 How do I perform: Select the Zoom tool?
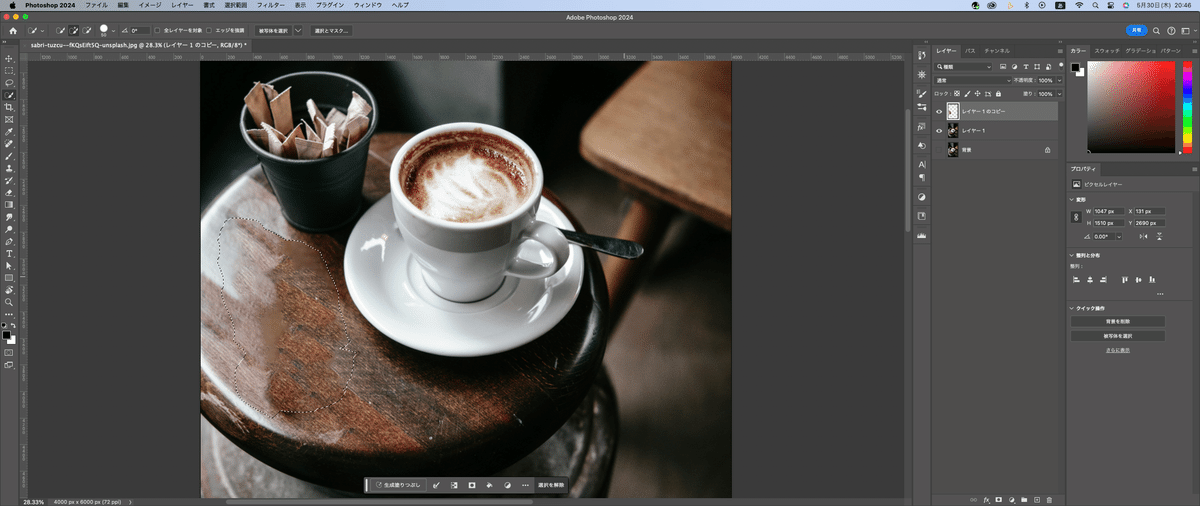click(9, 301)
